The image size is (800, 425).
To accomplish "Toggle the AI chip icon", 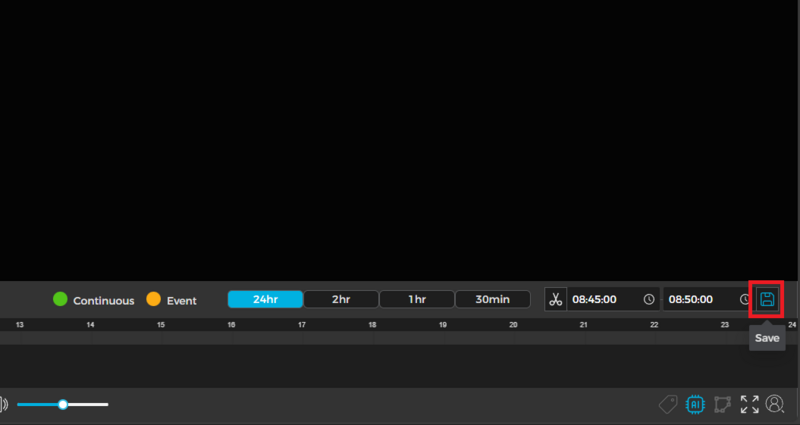I will (695, 404).
